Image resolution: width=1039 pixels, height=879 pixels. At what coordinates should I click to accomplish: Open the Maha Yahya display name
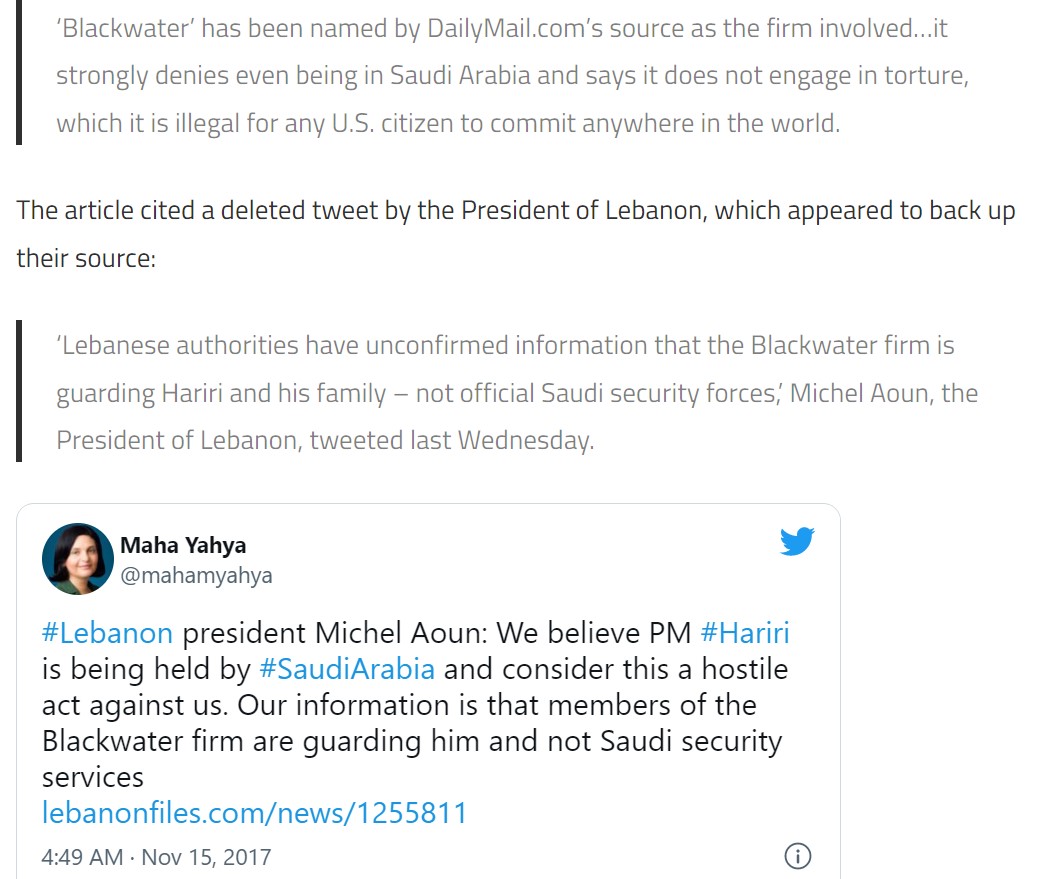coord(183,545)
